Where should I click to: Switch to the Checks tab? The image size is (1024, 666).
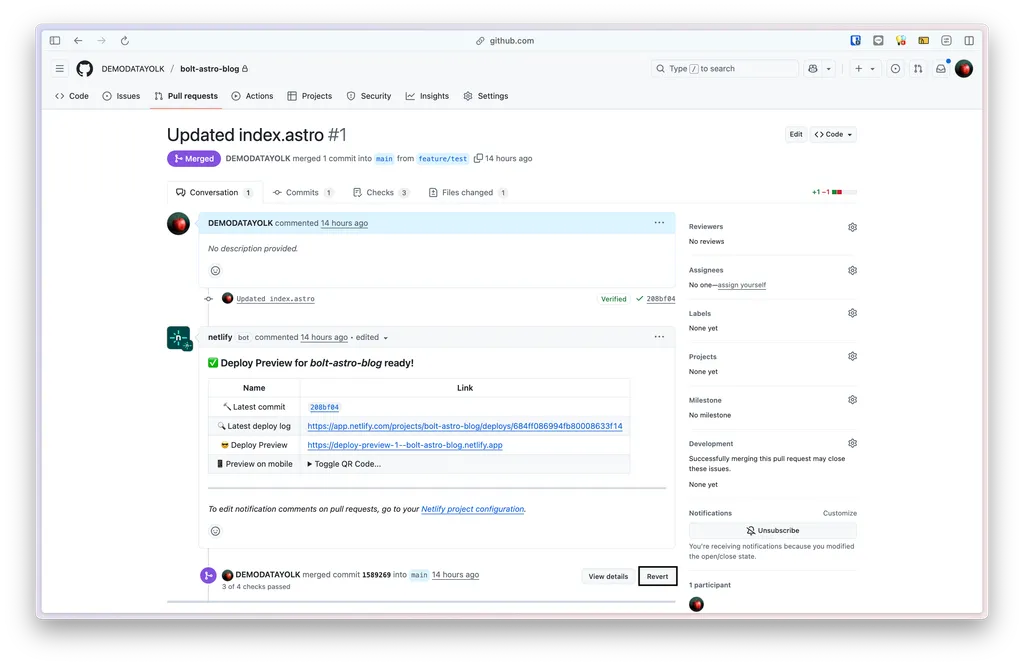click(381, 193)
